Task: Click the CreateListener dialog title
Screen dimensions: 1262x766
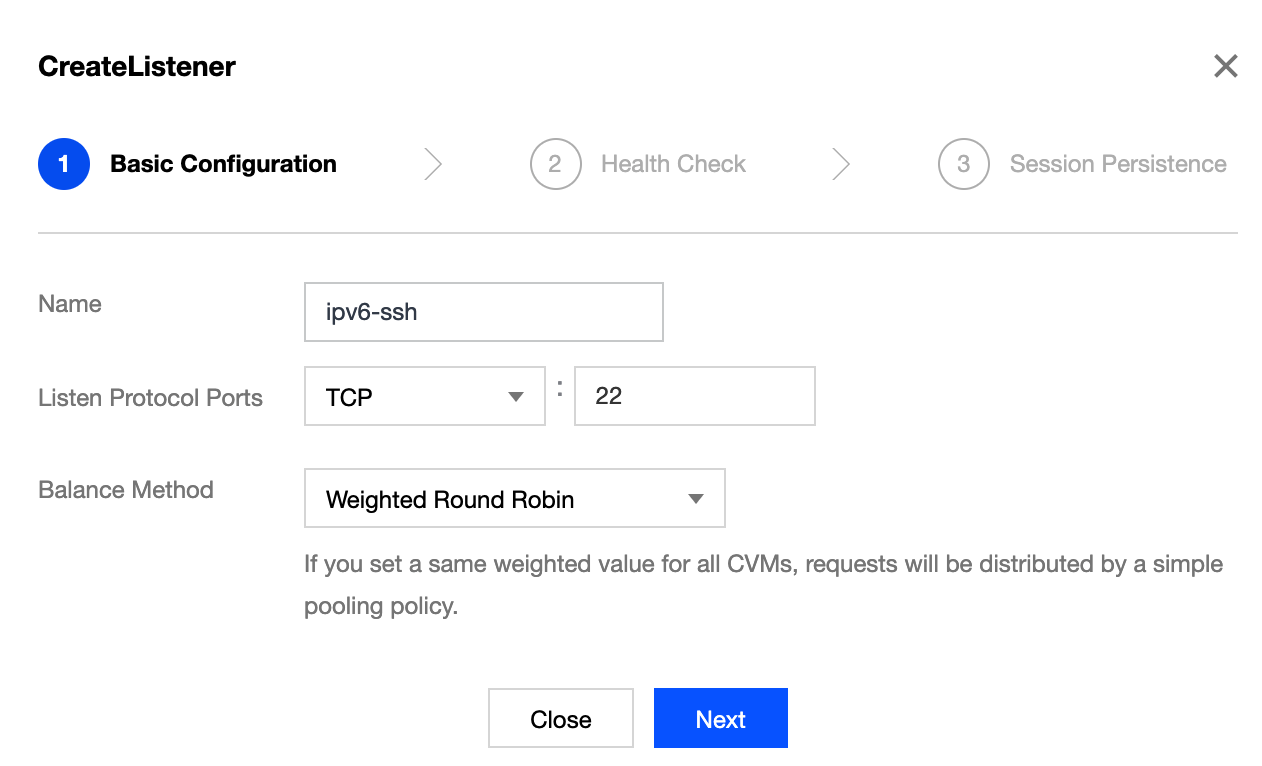Action: coord(137,67)
